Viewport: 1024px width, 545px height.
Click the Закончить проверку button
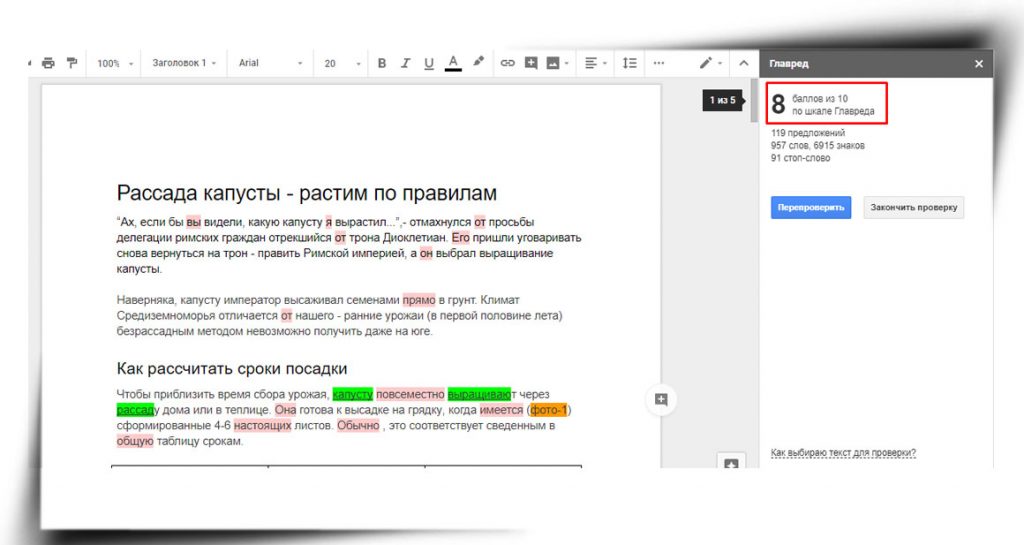pyautogui.click(x=913, y=208)
